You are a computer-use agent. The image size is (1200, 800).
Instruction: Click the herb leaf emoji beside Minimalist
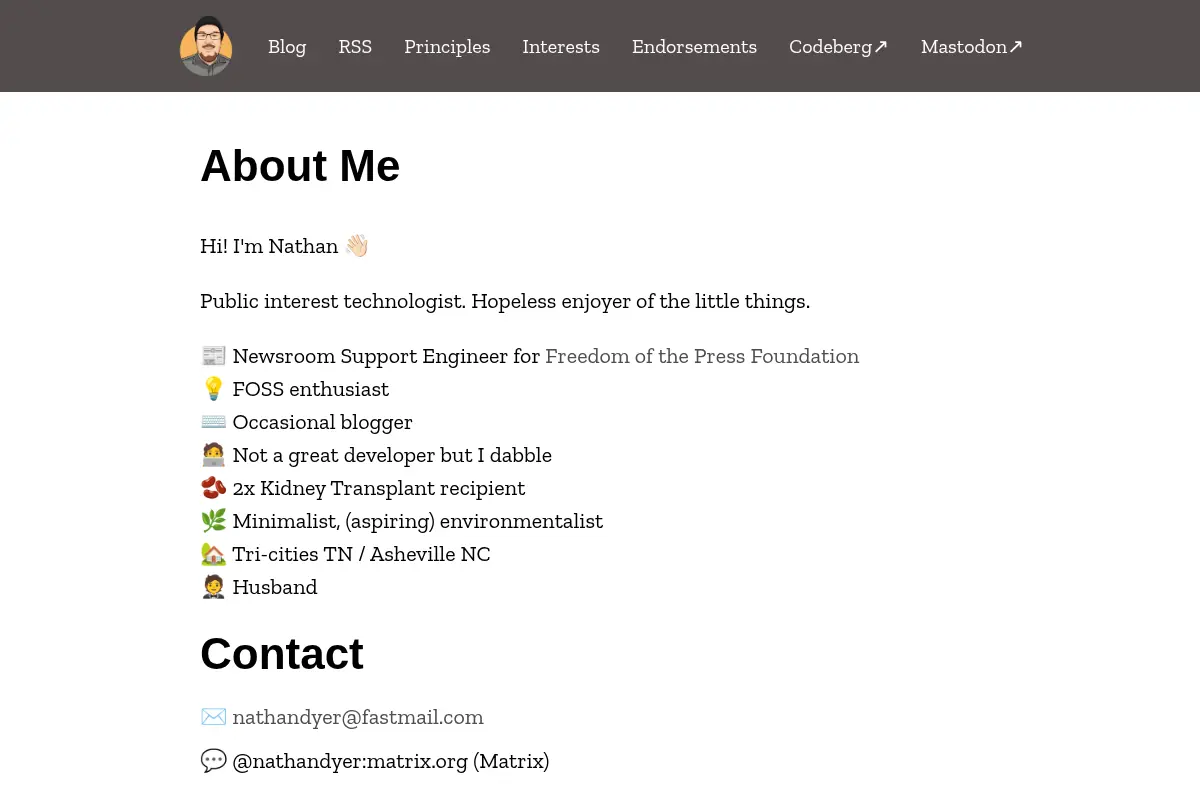point(214,521)
